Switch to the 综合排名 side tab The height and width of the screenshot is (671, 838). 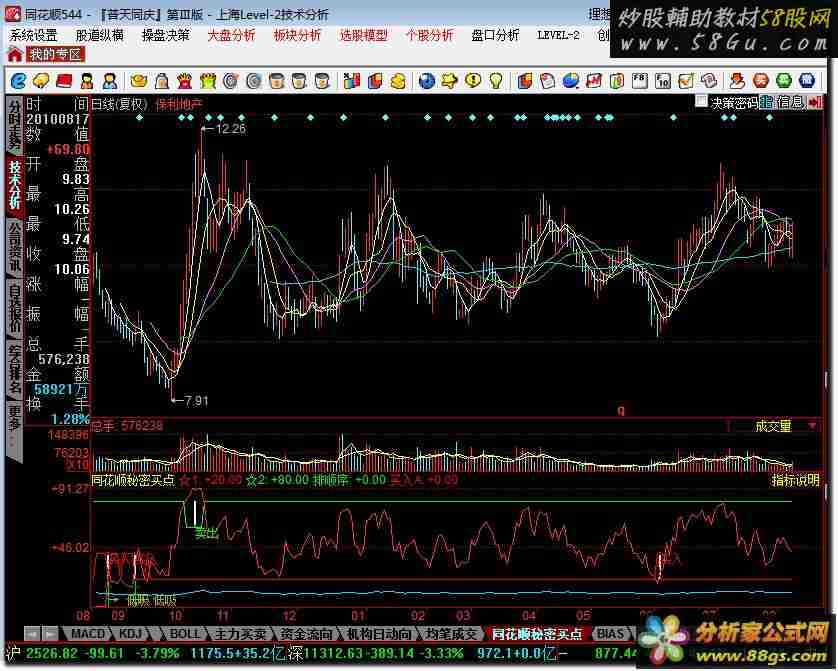(14, 369)
